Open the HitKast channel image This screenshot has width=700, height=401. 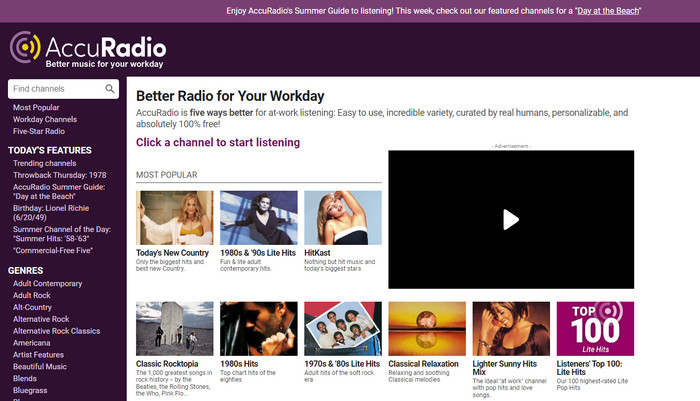(342, 218)
